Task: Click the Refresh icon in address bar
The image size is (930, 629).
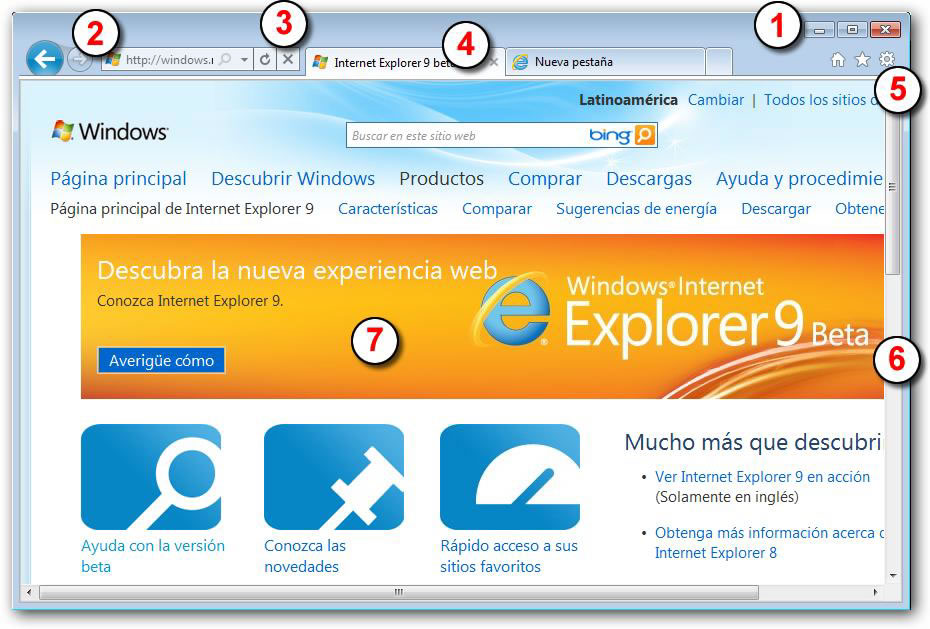Action: click(265, 59)
